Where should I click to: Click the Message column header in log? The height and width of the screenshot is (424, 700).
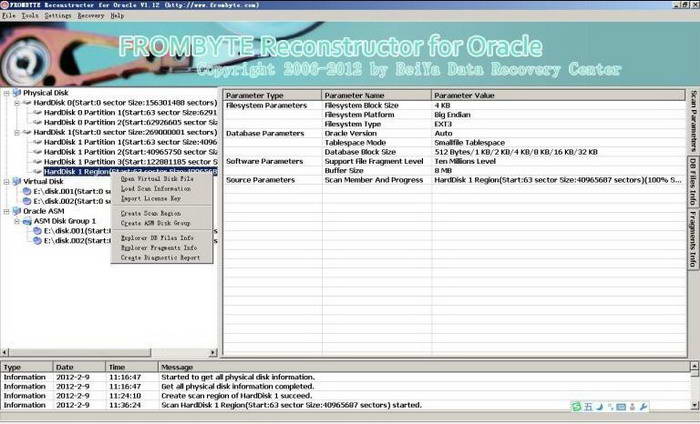coord(424,367)
